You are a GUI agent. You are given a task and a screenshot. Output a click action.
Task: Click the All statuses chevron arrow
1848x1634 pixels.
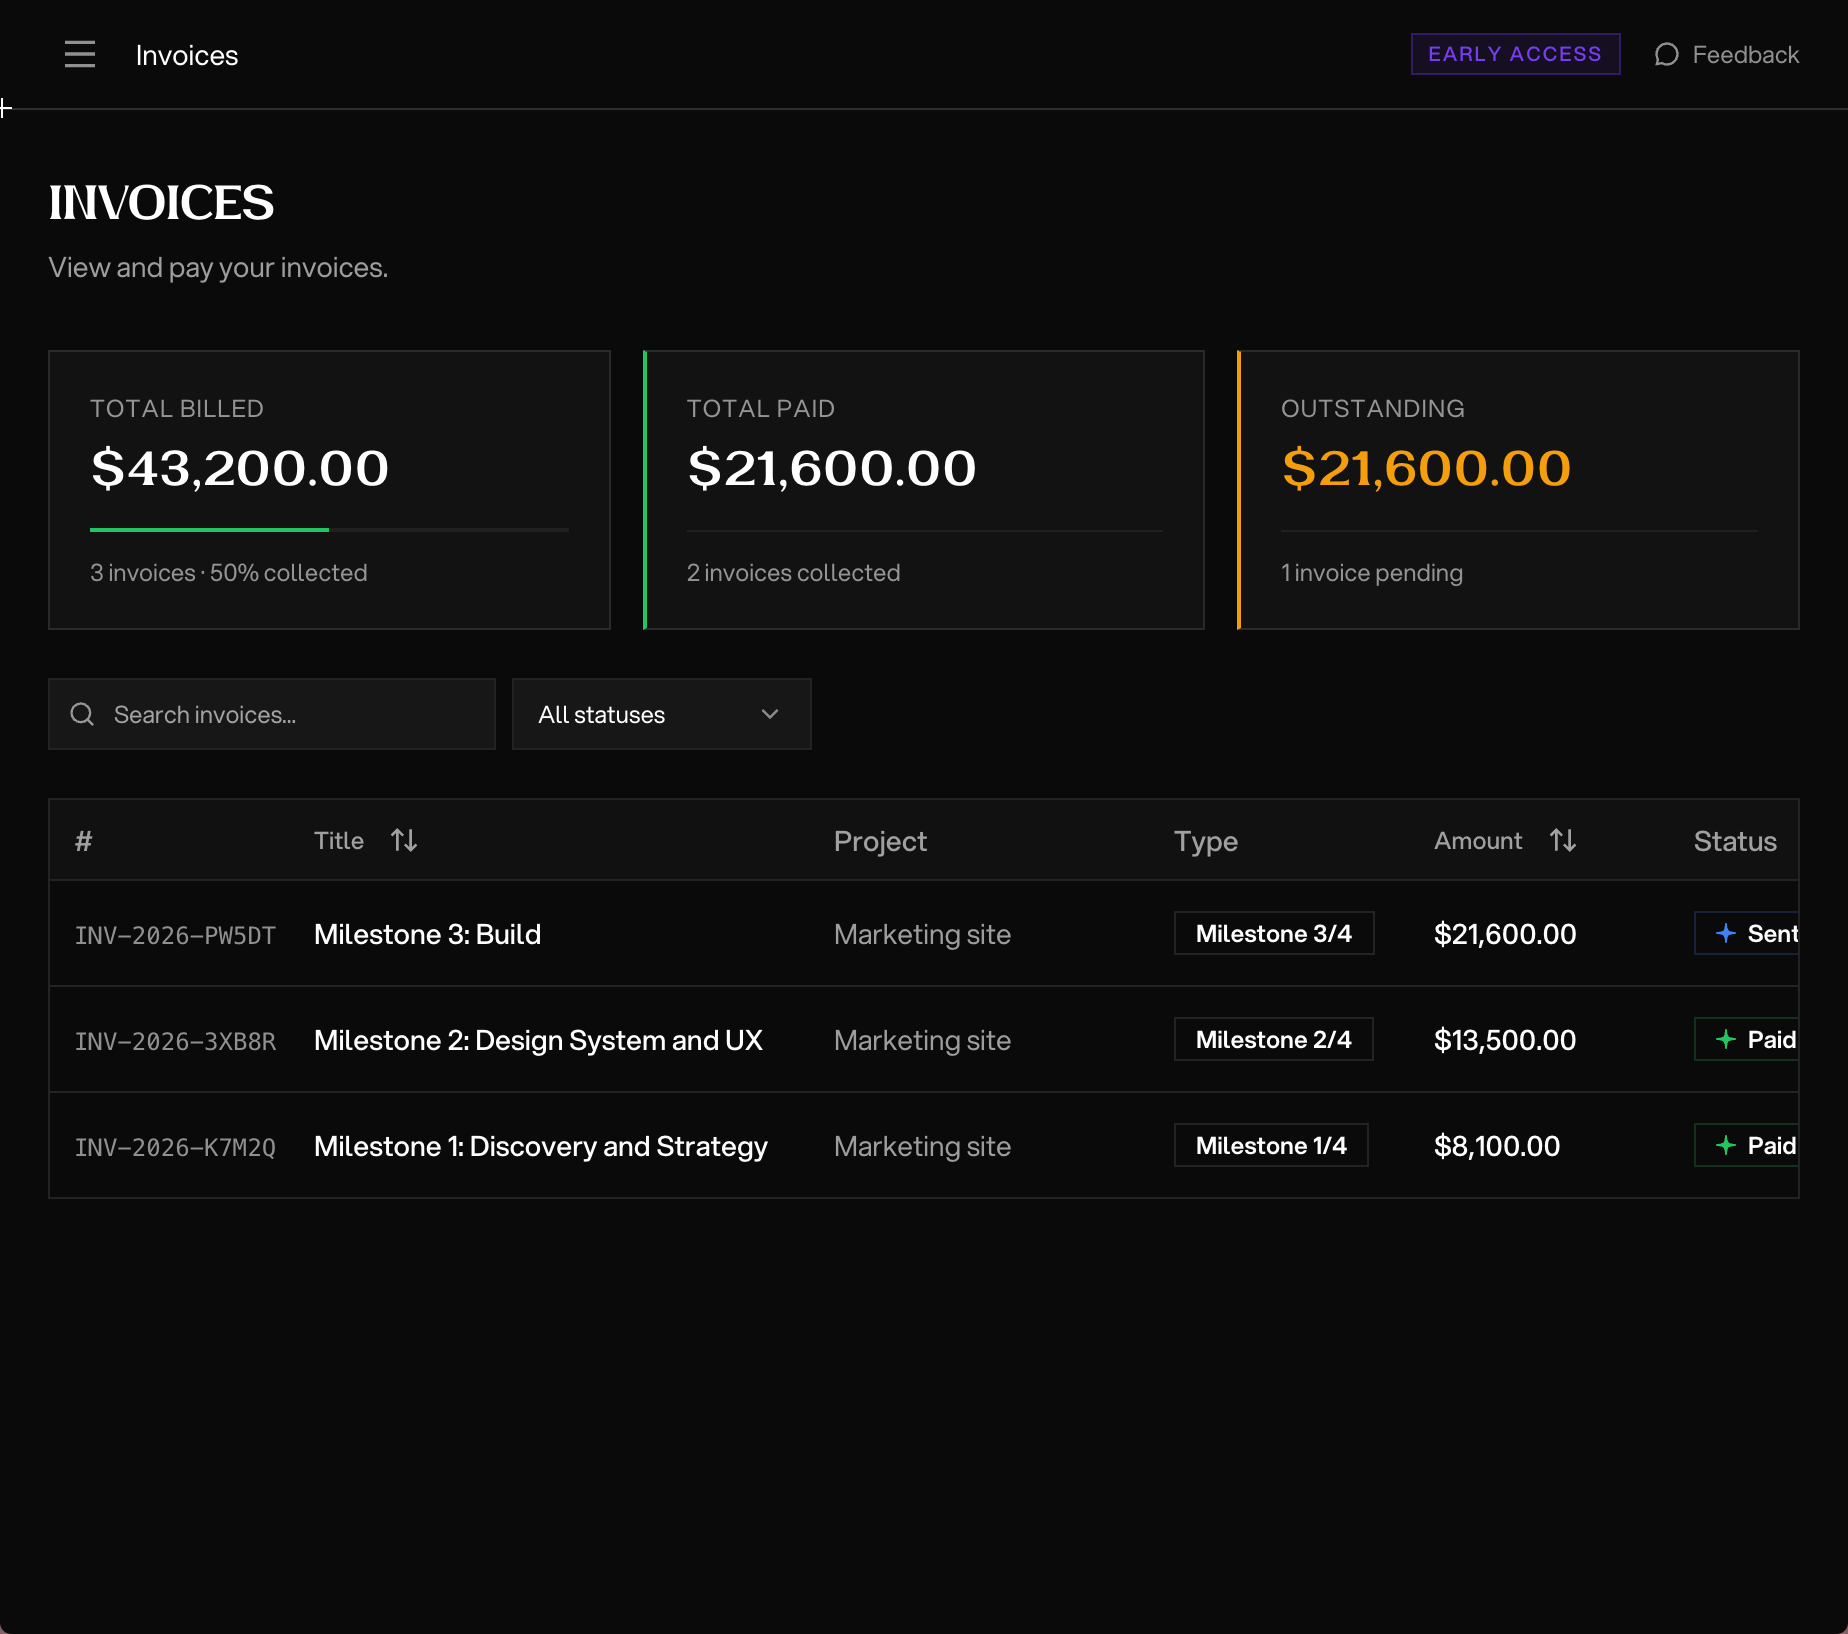point(770,714)
